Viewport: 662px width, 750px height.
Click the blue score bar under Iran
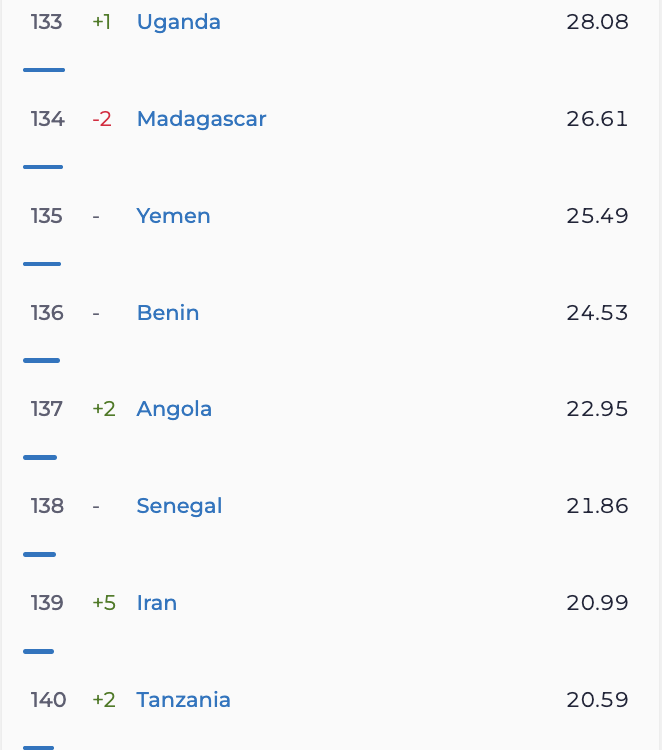coord(39,651)
